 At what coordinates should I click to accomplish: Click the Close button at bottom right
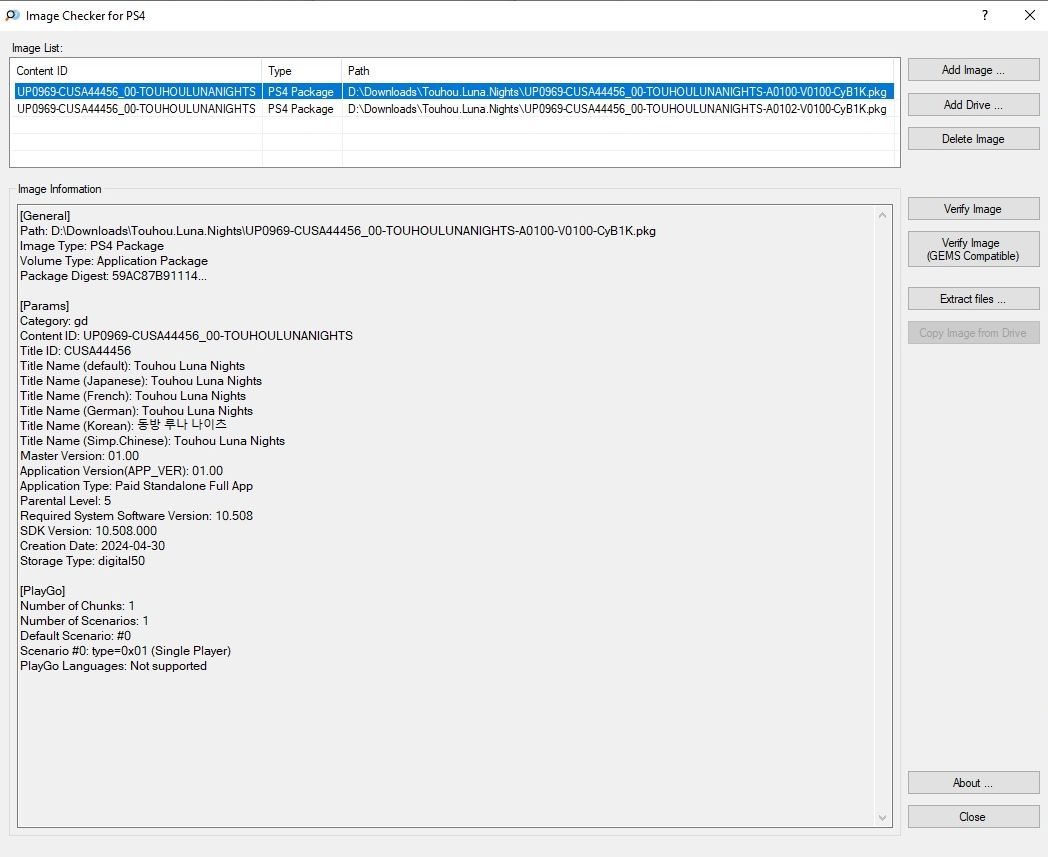[973, 817]
